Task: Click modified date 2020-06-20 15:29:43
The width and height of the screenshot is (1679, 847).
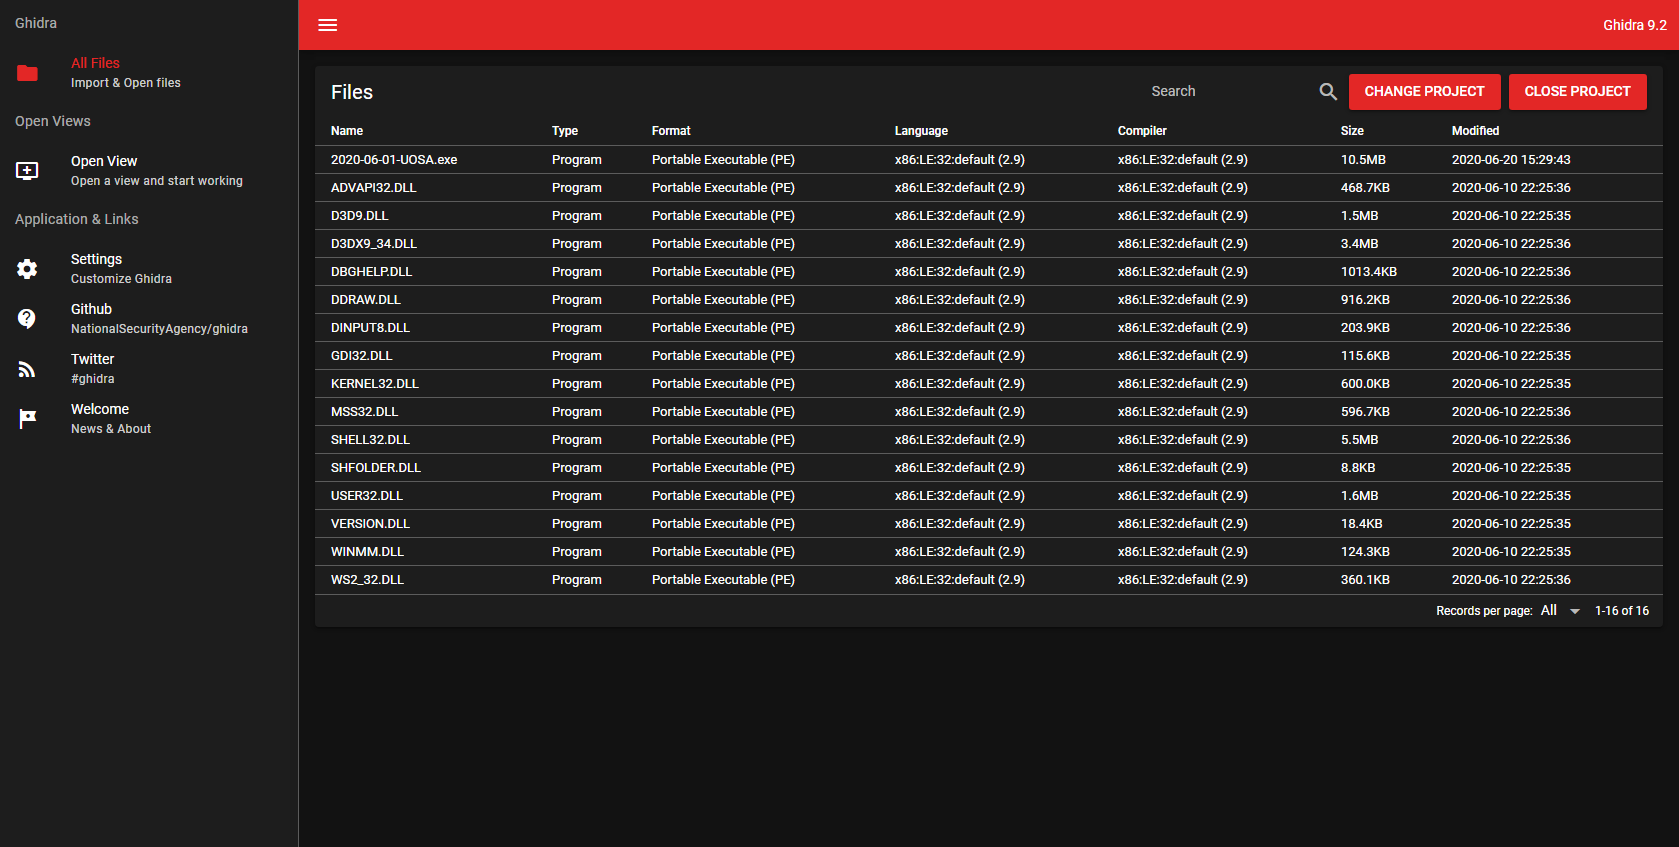Action: tap(1511, 160)
